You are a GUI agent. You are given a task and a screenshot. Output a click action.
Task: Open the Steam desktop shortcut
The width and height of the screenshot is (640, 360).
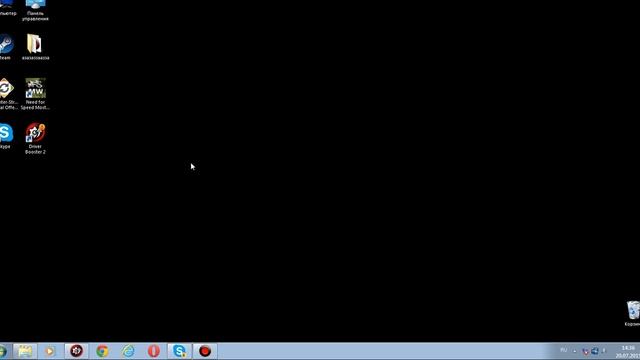[5, 47]
